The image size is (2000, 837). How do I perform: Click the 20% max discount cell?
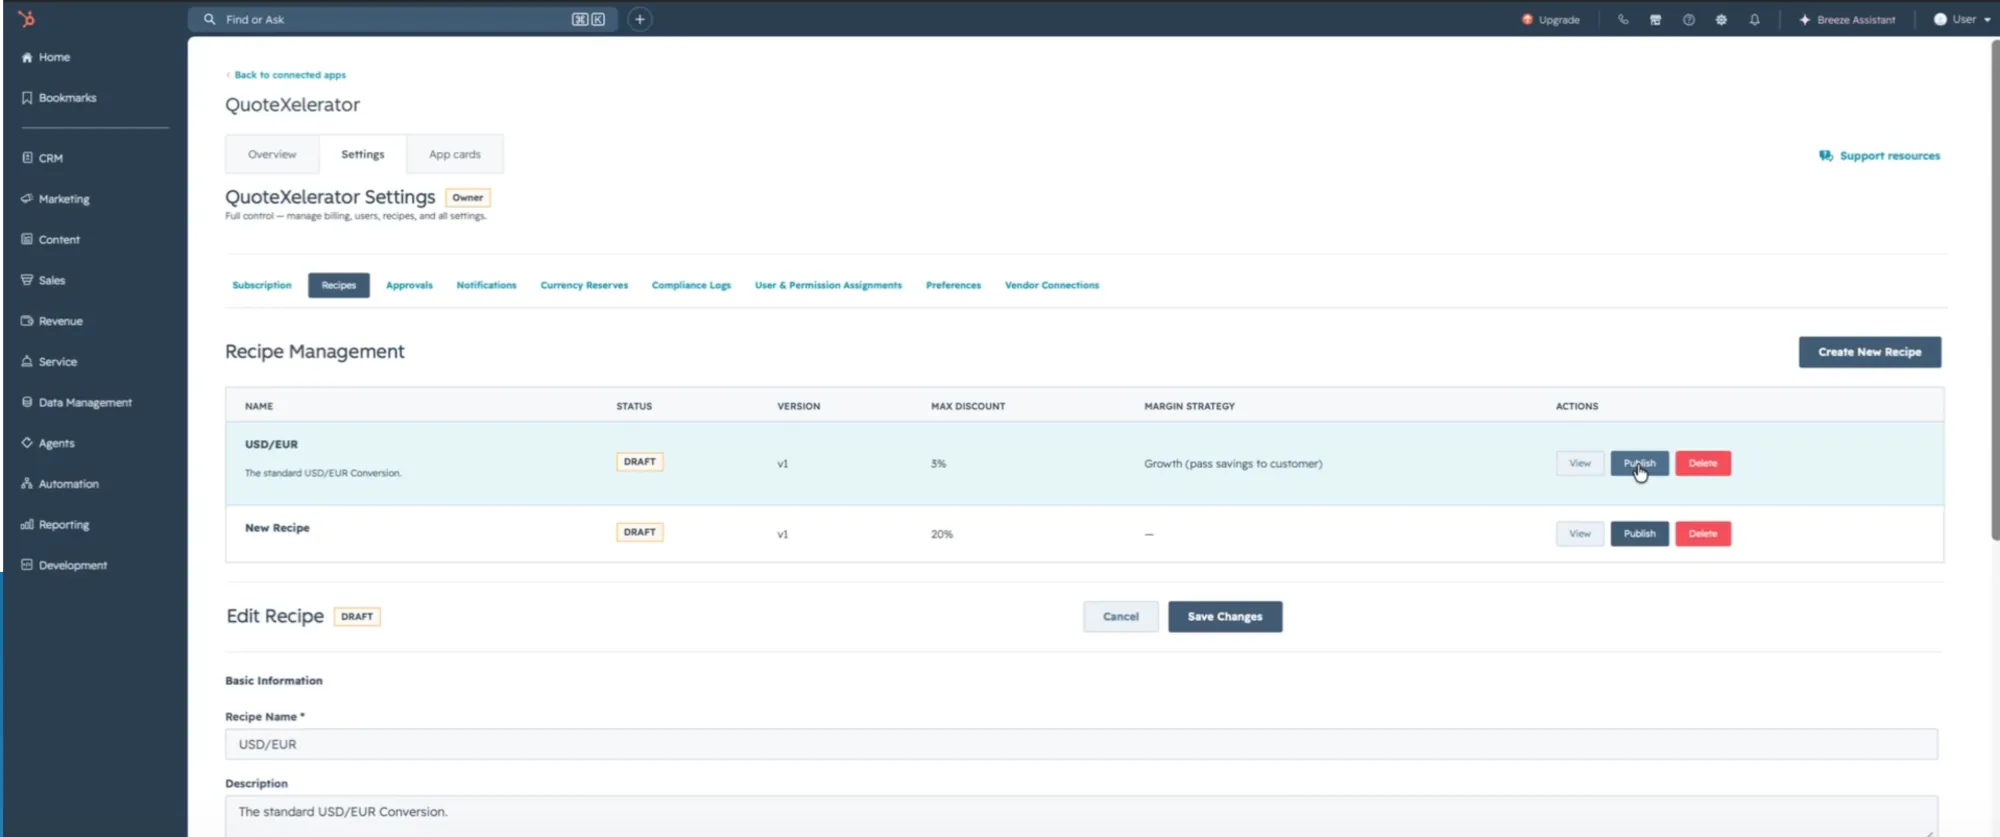942,534
